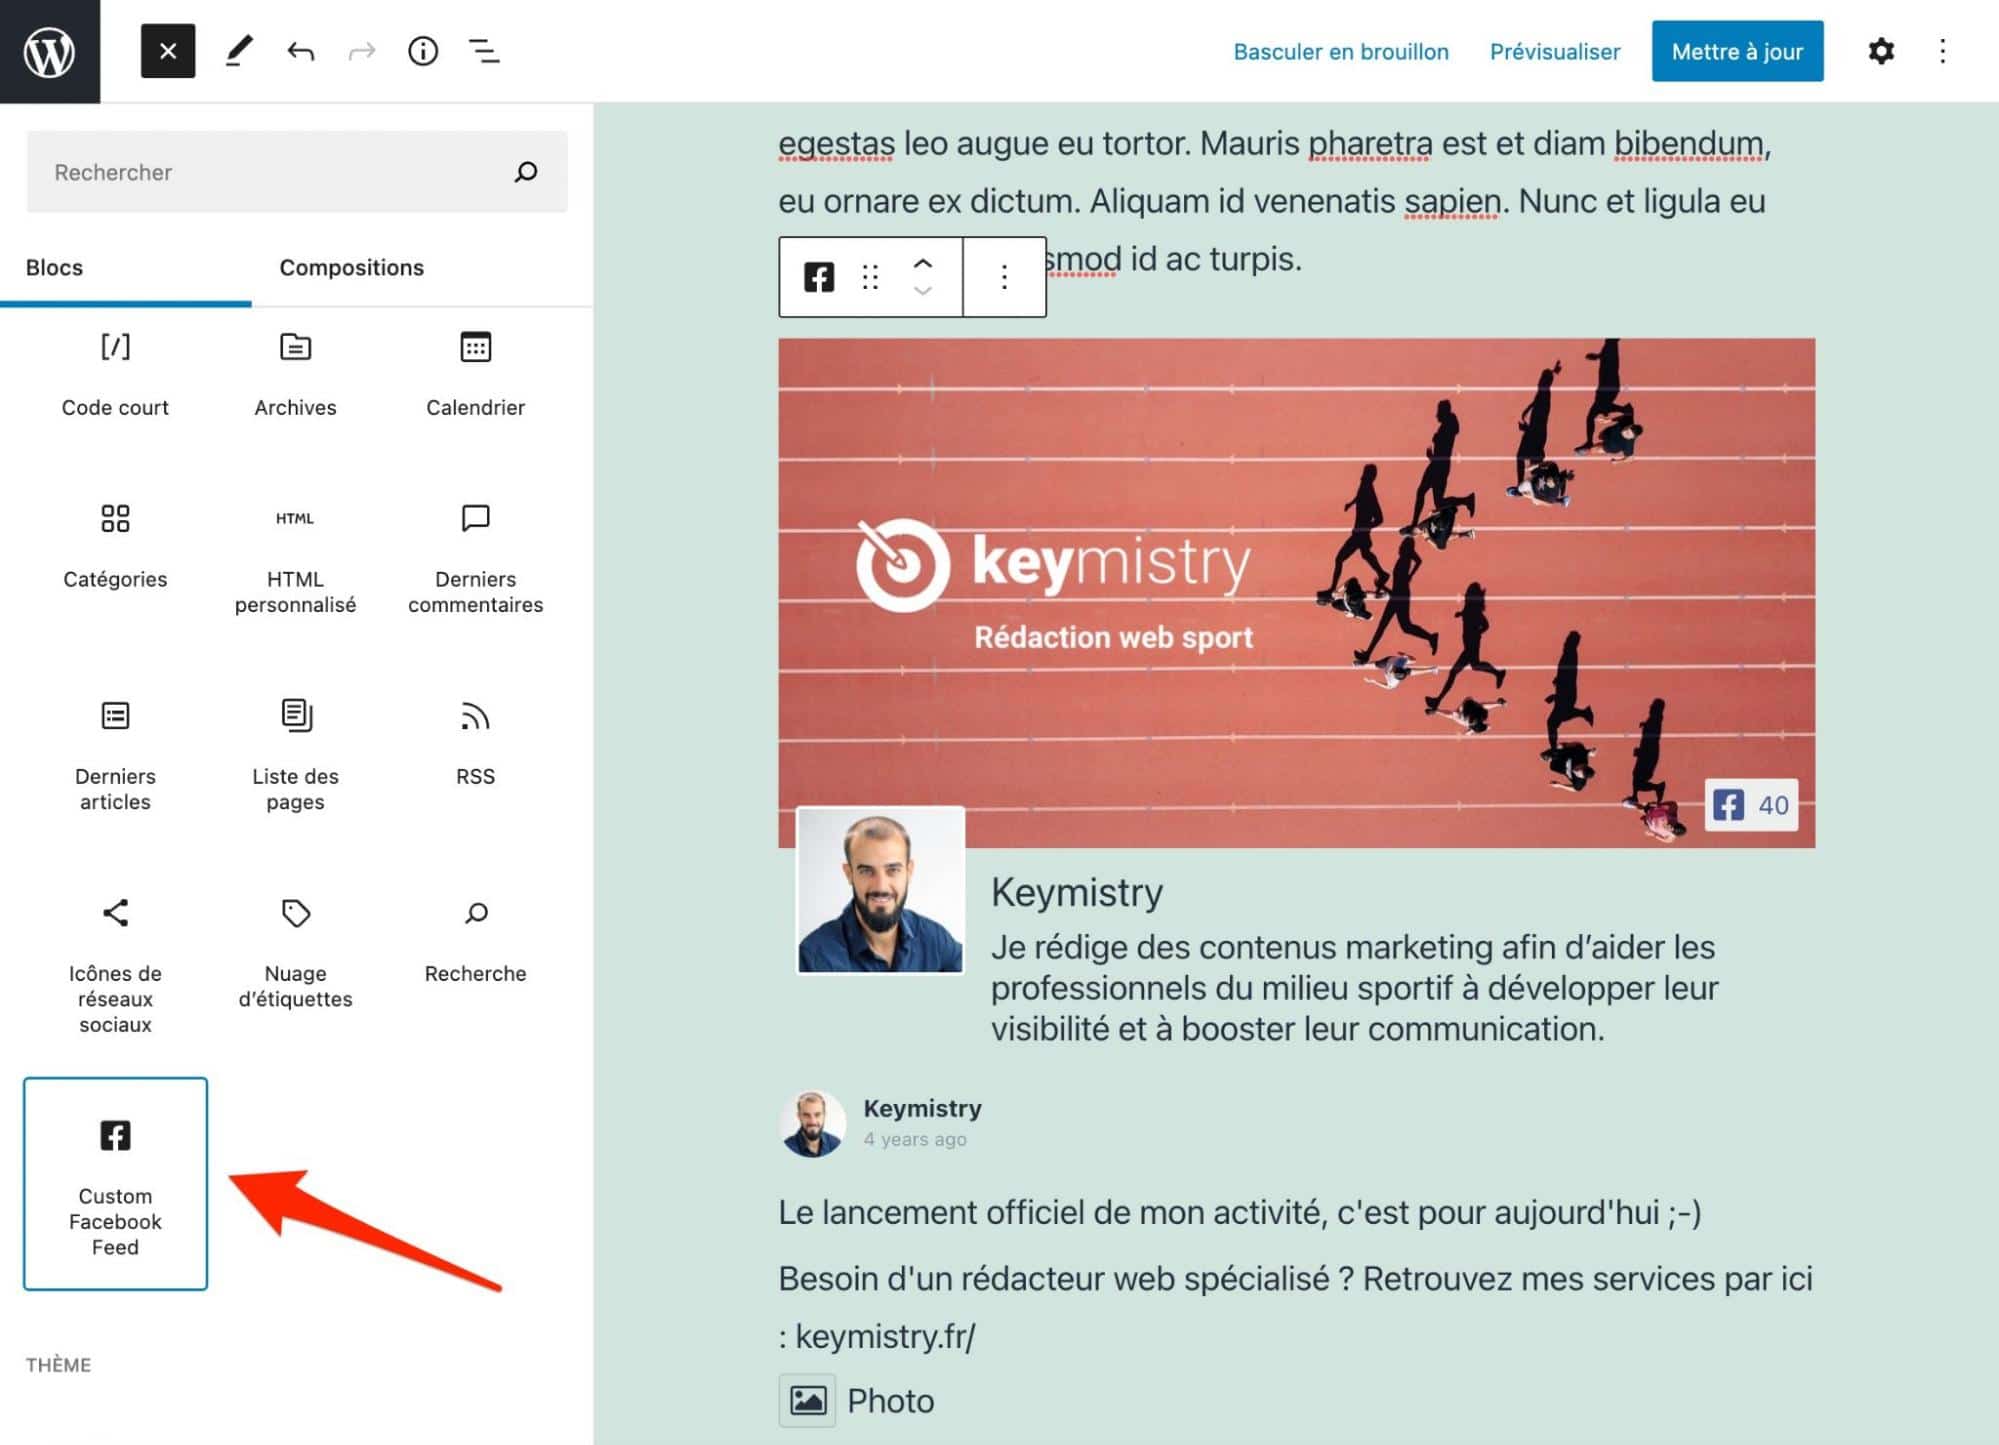
Task: Insert the HTML personnalisé block
Action: [x=295, y=561]
